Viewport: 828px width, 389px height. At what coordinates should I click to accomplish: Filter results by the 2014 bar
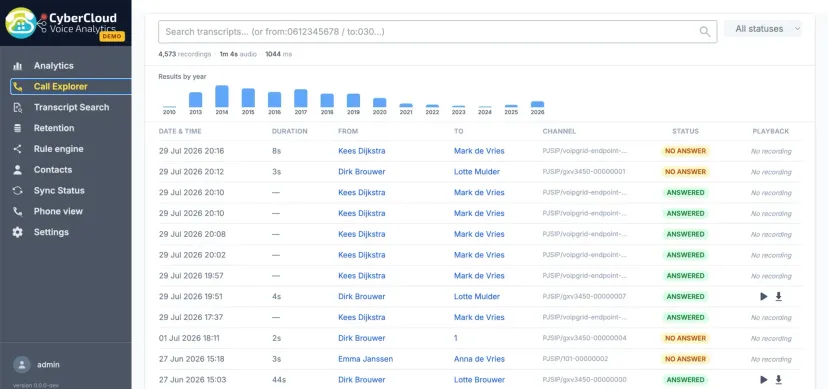coord(222,97)
